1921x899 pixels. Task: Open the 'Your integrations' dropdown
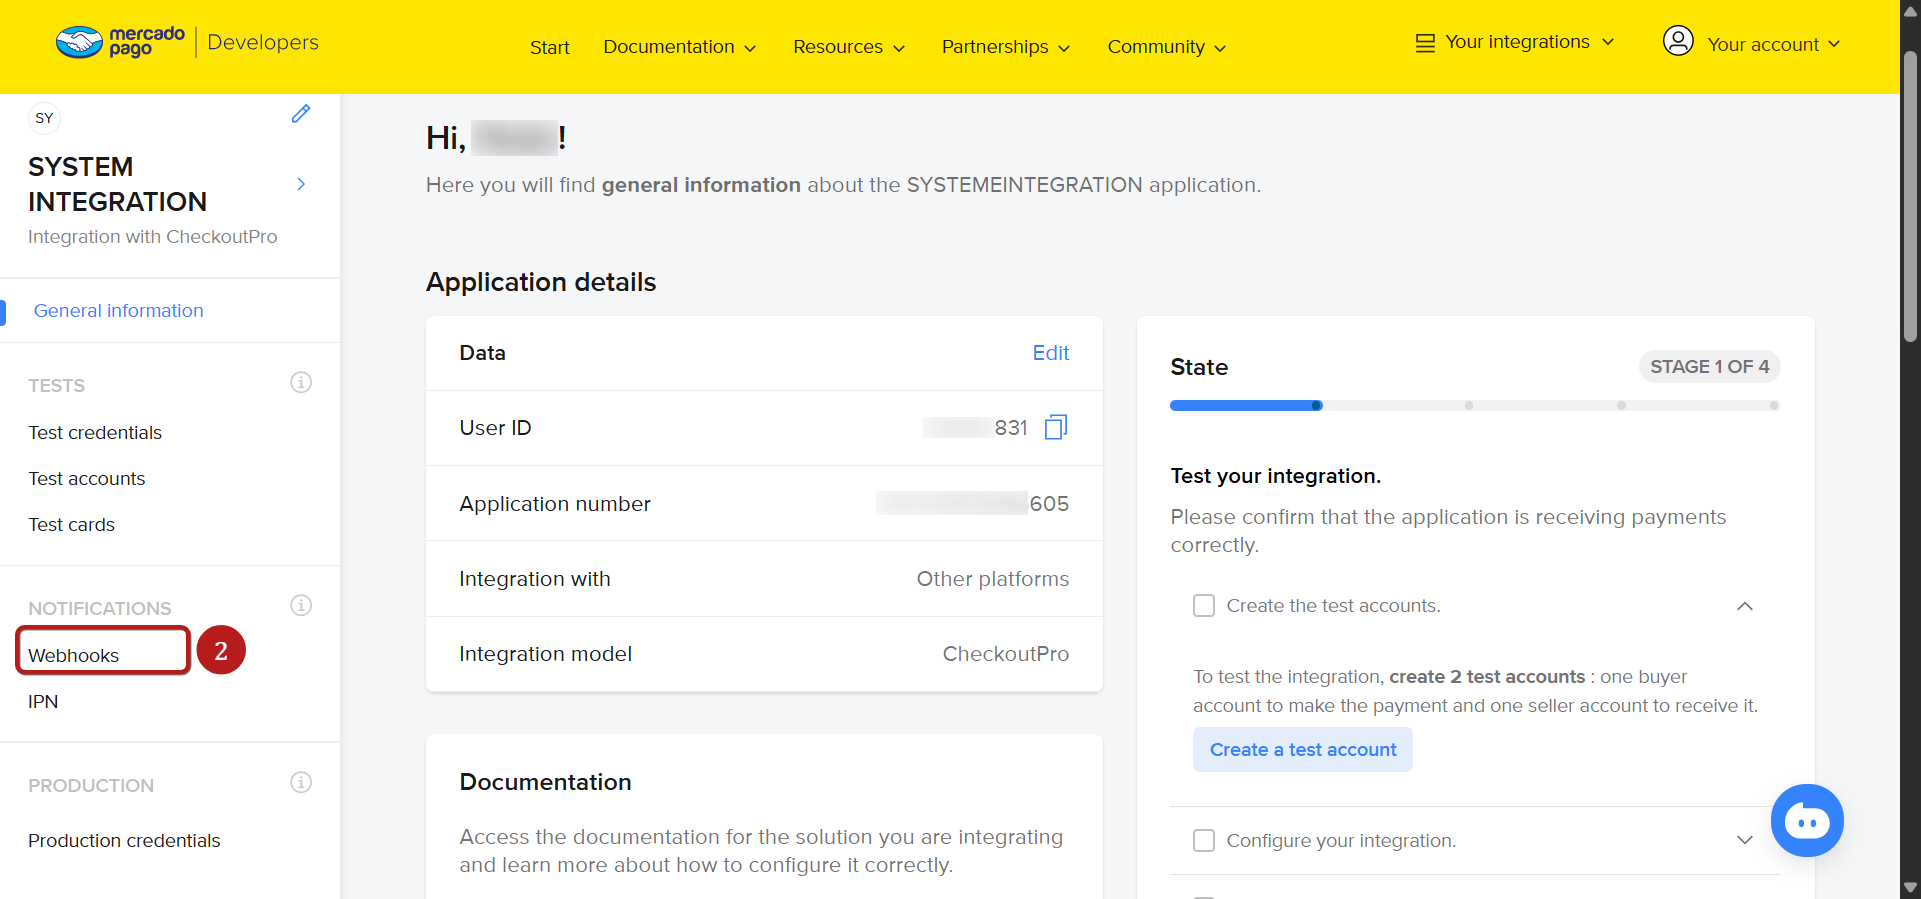(1515, 42)
